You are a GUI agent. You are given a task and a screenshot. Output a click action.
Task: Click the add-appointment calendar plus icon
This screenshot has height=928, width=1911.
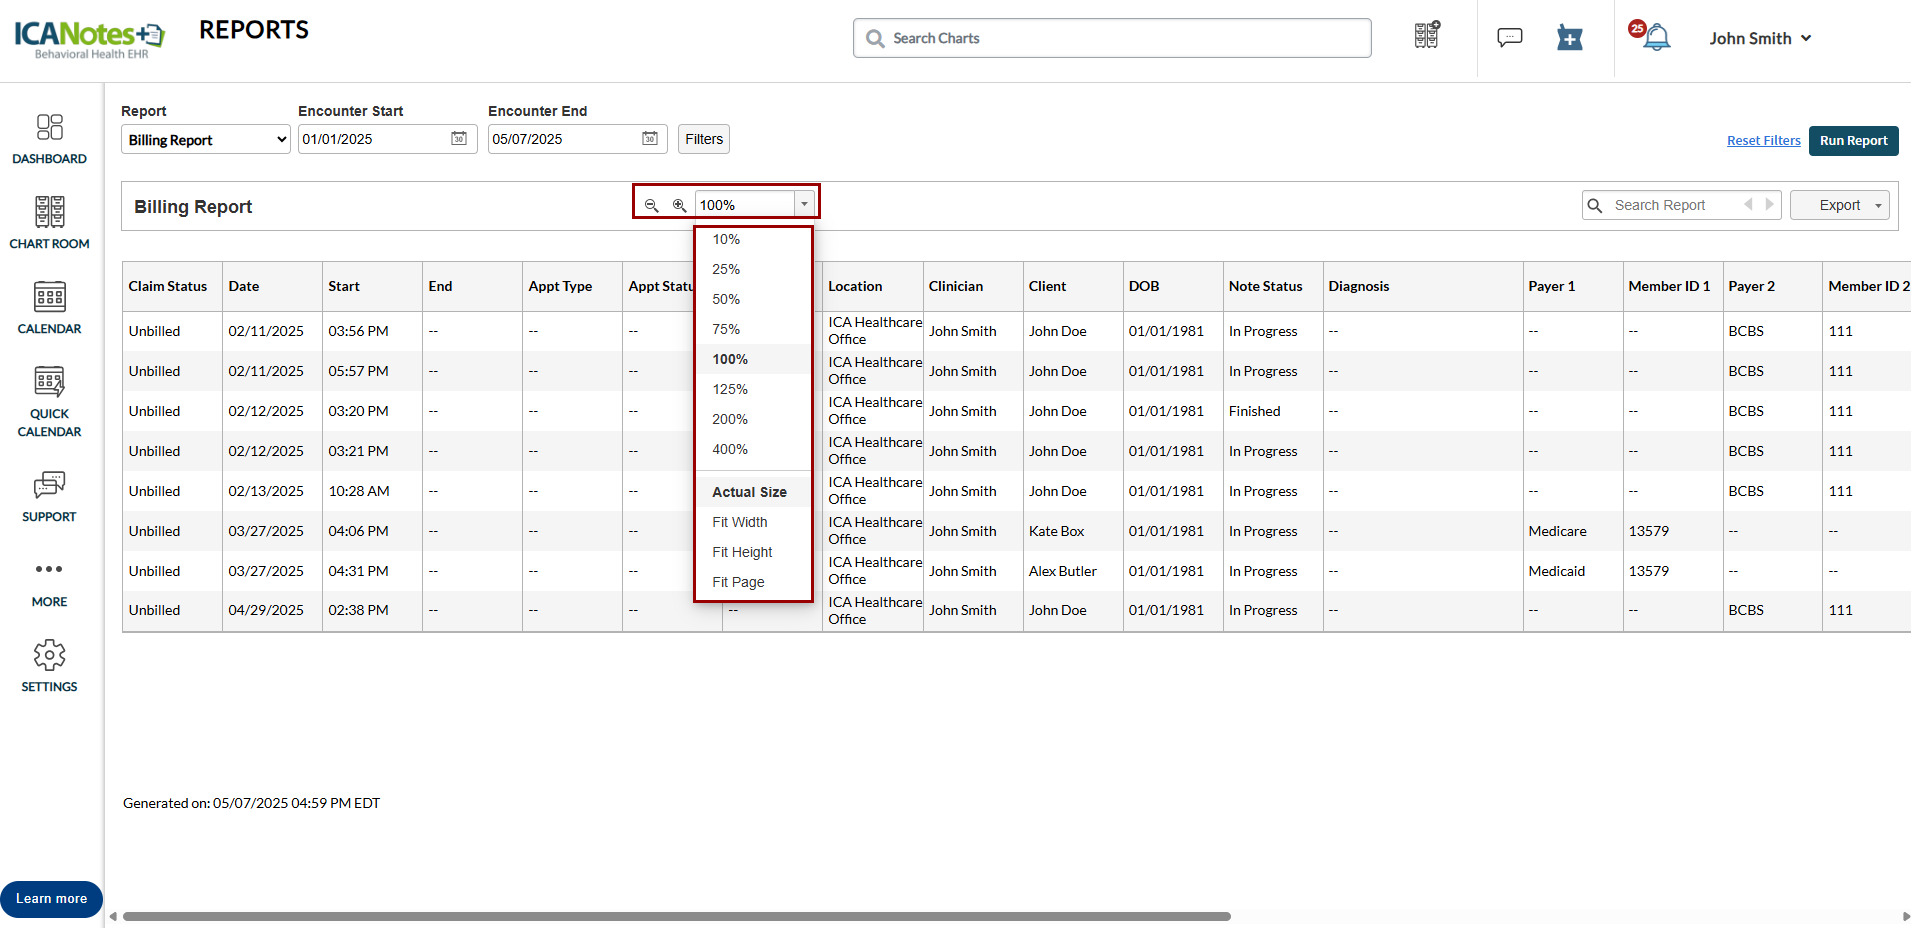coord(1570,38)
